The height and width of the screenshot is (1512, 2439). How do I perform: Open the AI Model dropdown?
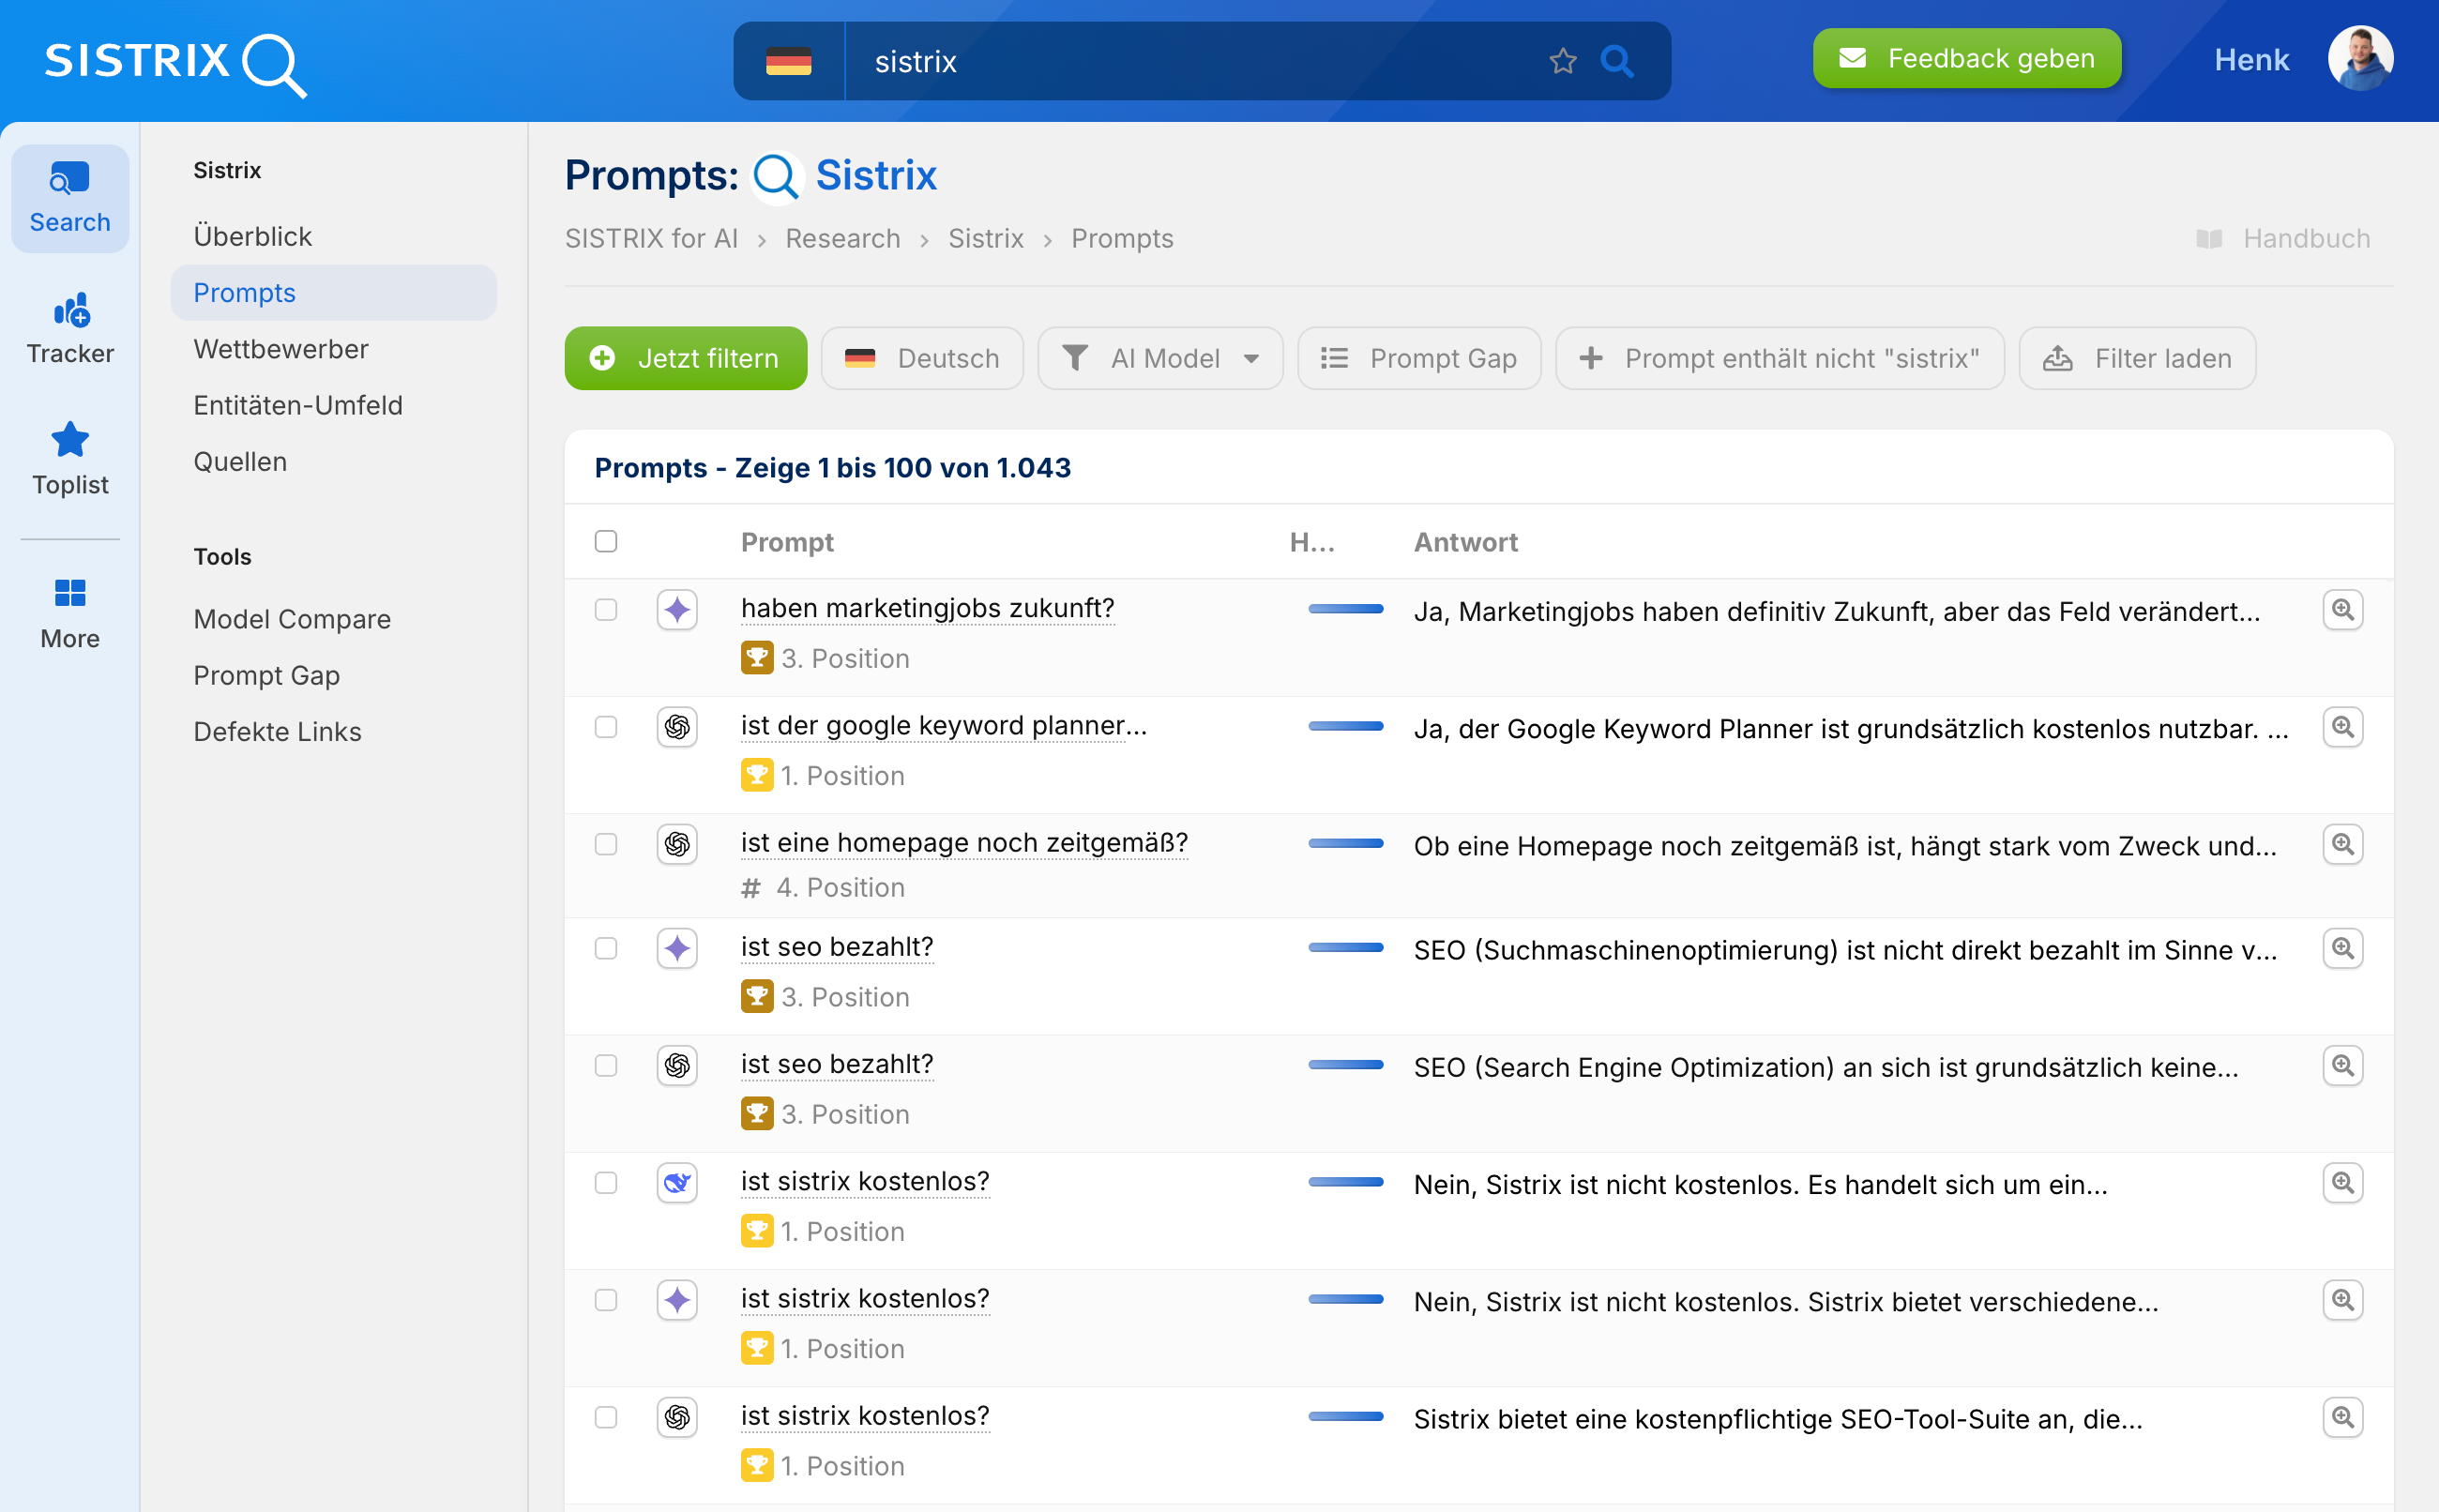click(x=1160, y=358)
